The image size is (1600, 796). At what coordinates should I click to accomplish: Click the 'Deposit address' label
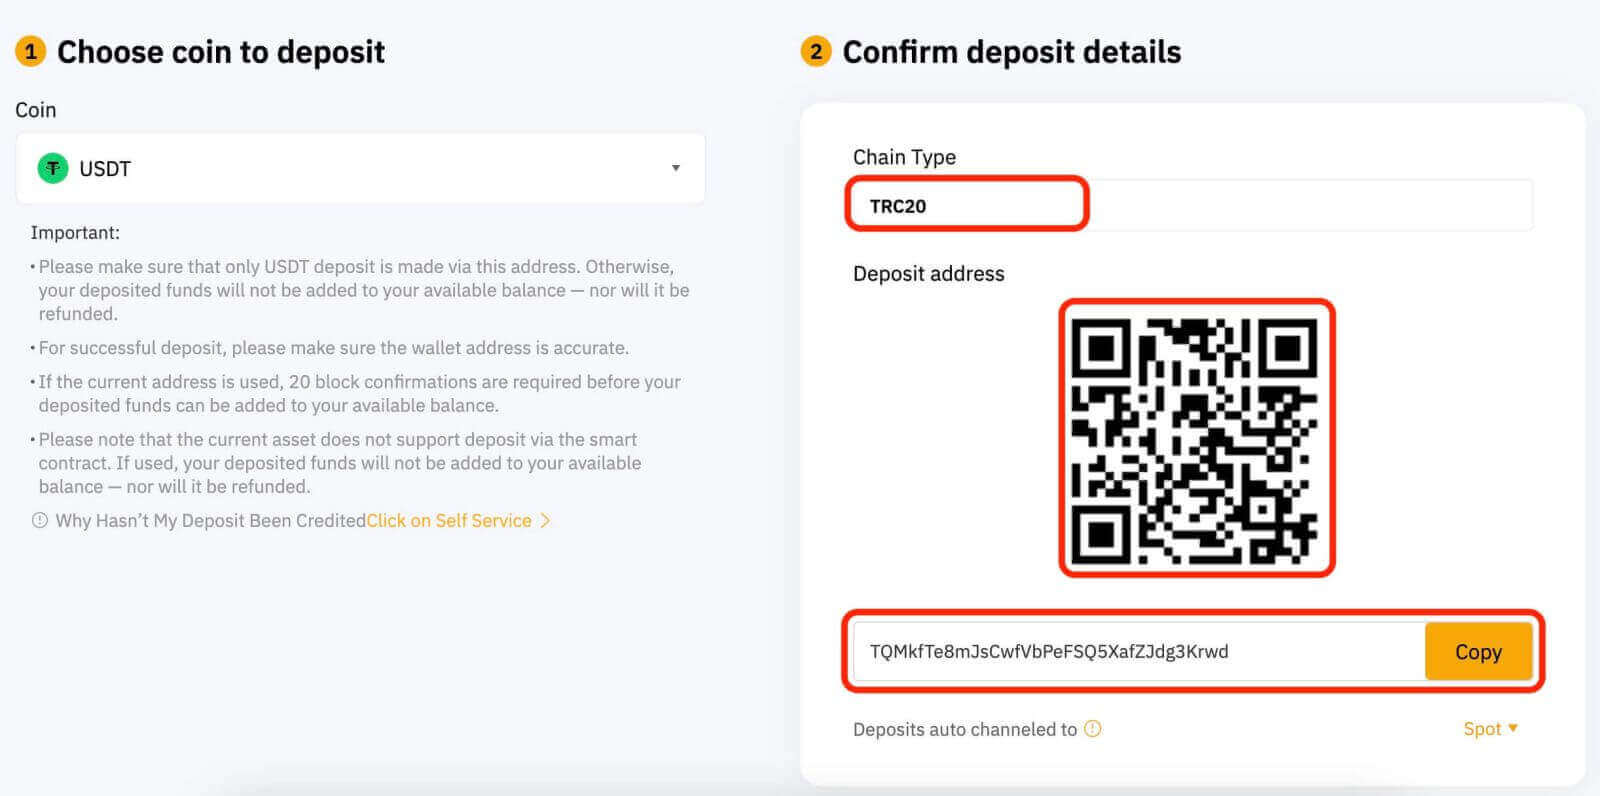[x=928, y=273]
